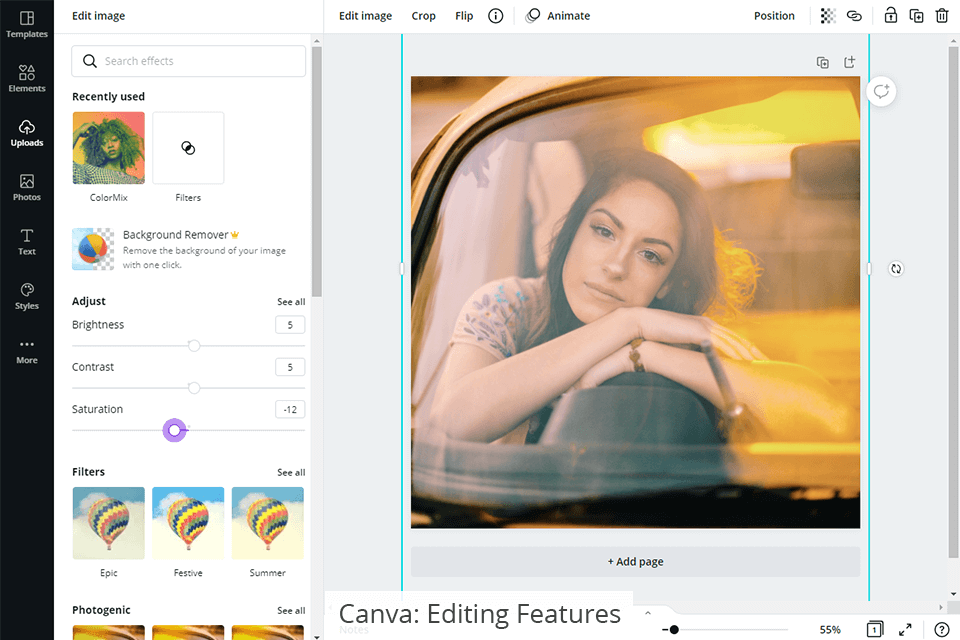Click the add comment bubble icon

coord(881,92)
